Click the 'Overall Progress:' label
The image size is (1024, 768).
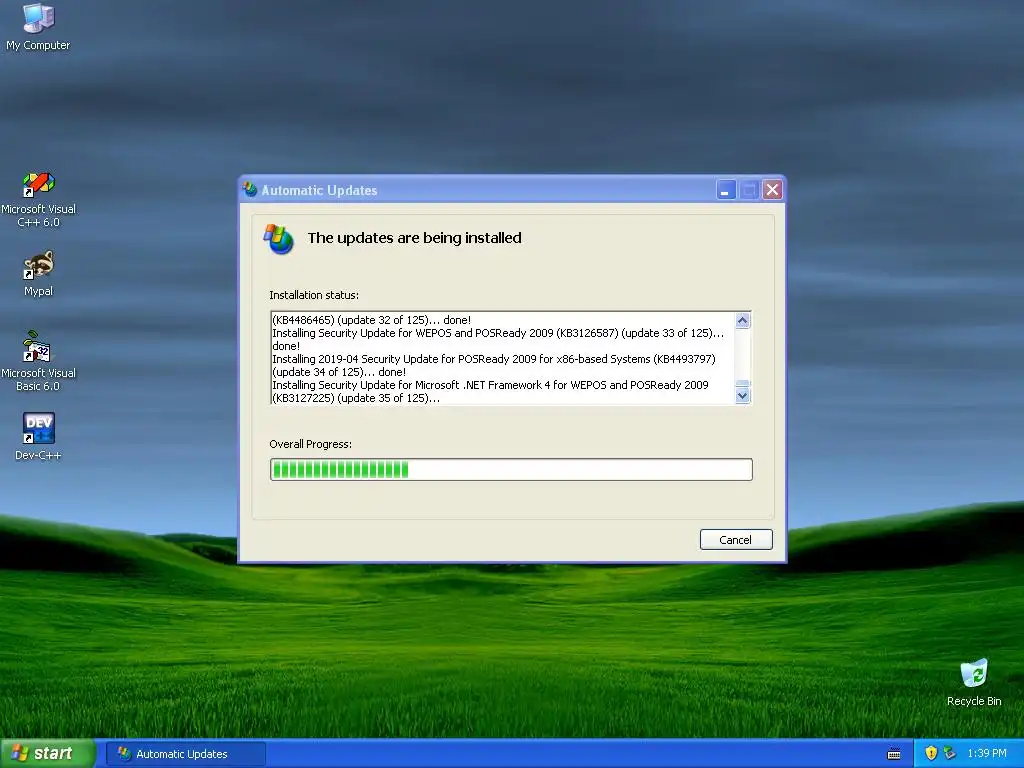pyautogui.click(x=311, y=444)
